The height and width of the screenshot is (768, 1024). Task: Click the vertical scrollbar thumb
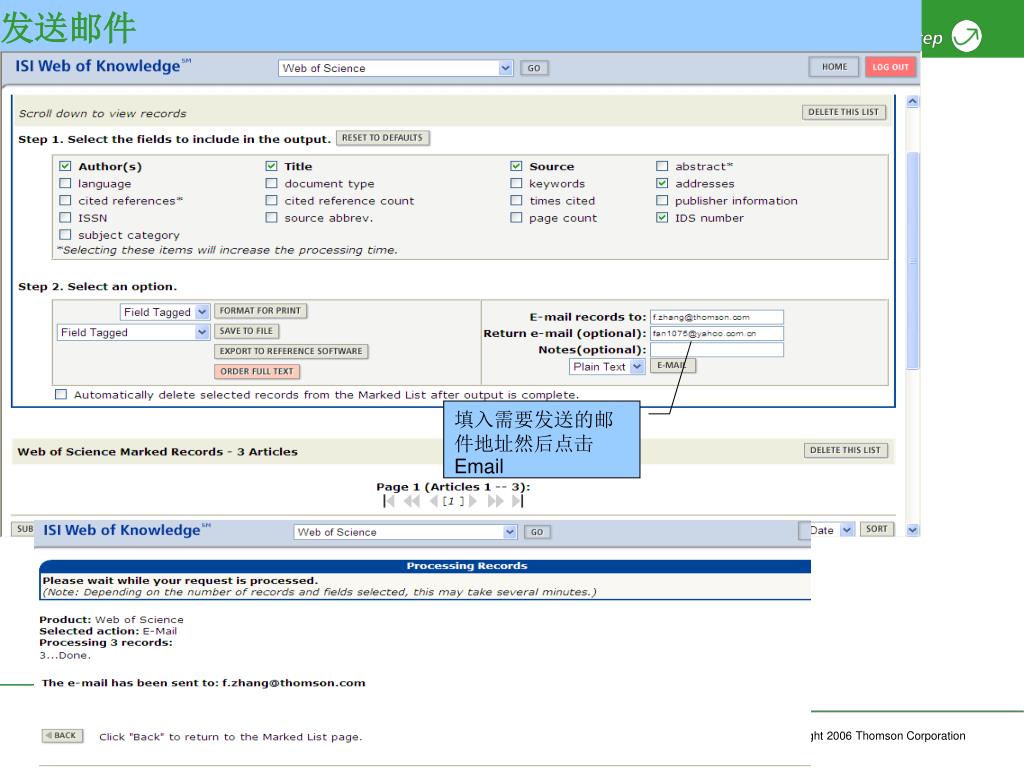[913, 261]
